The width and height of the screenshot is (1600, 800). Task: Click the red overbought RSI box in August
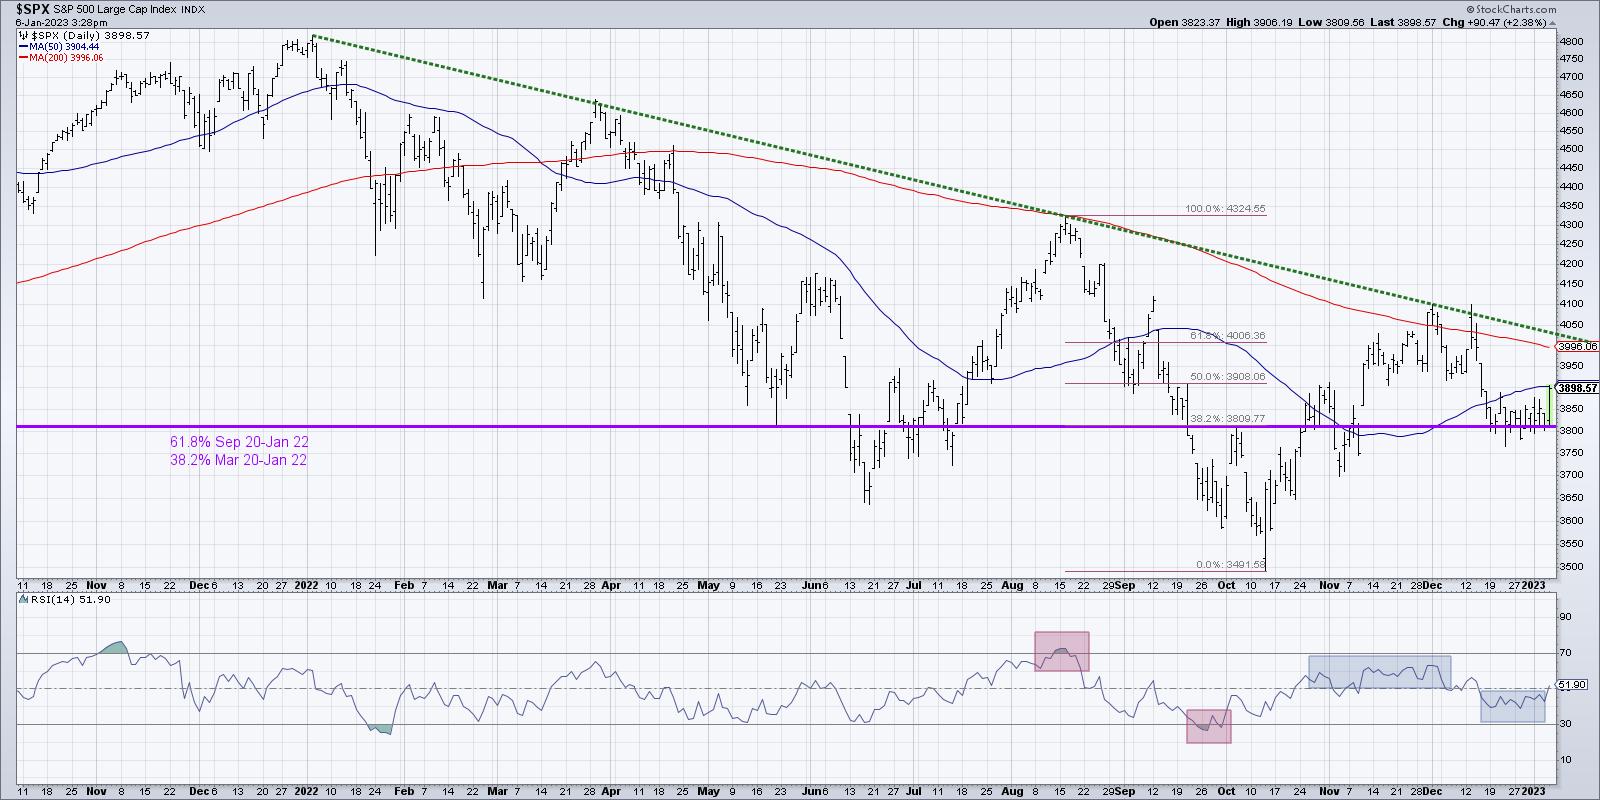click(x=1061, y=651)
